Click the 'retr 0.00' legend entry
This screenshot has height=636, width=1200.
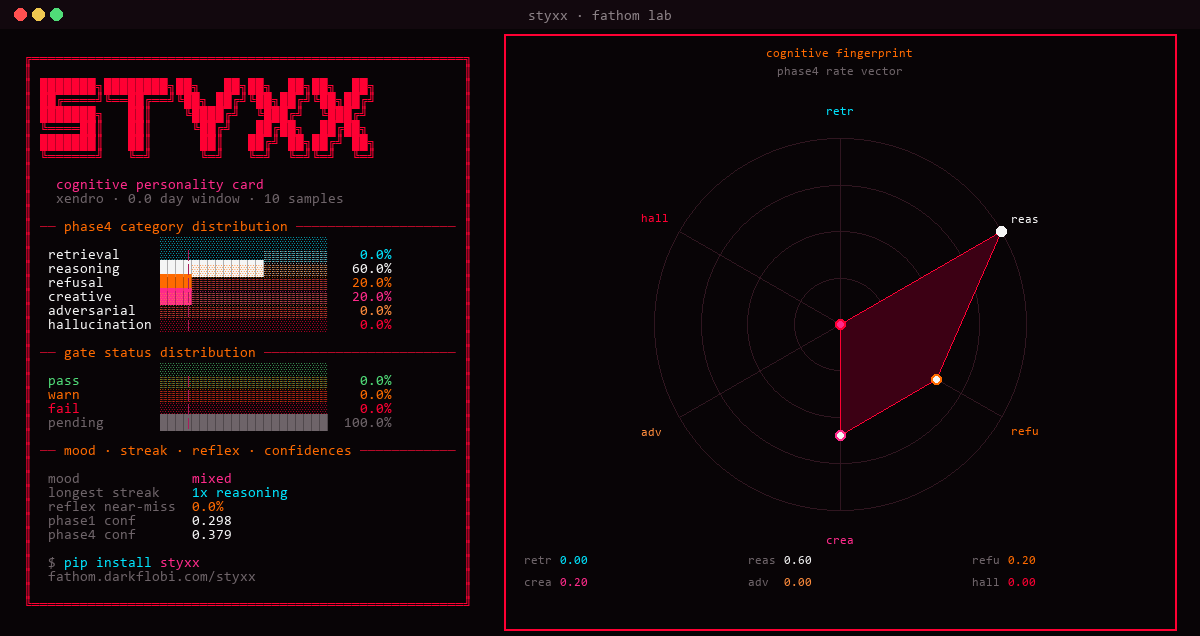point(556,560)
